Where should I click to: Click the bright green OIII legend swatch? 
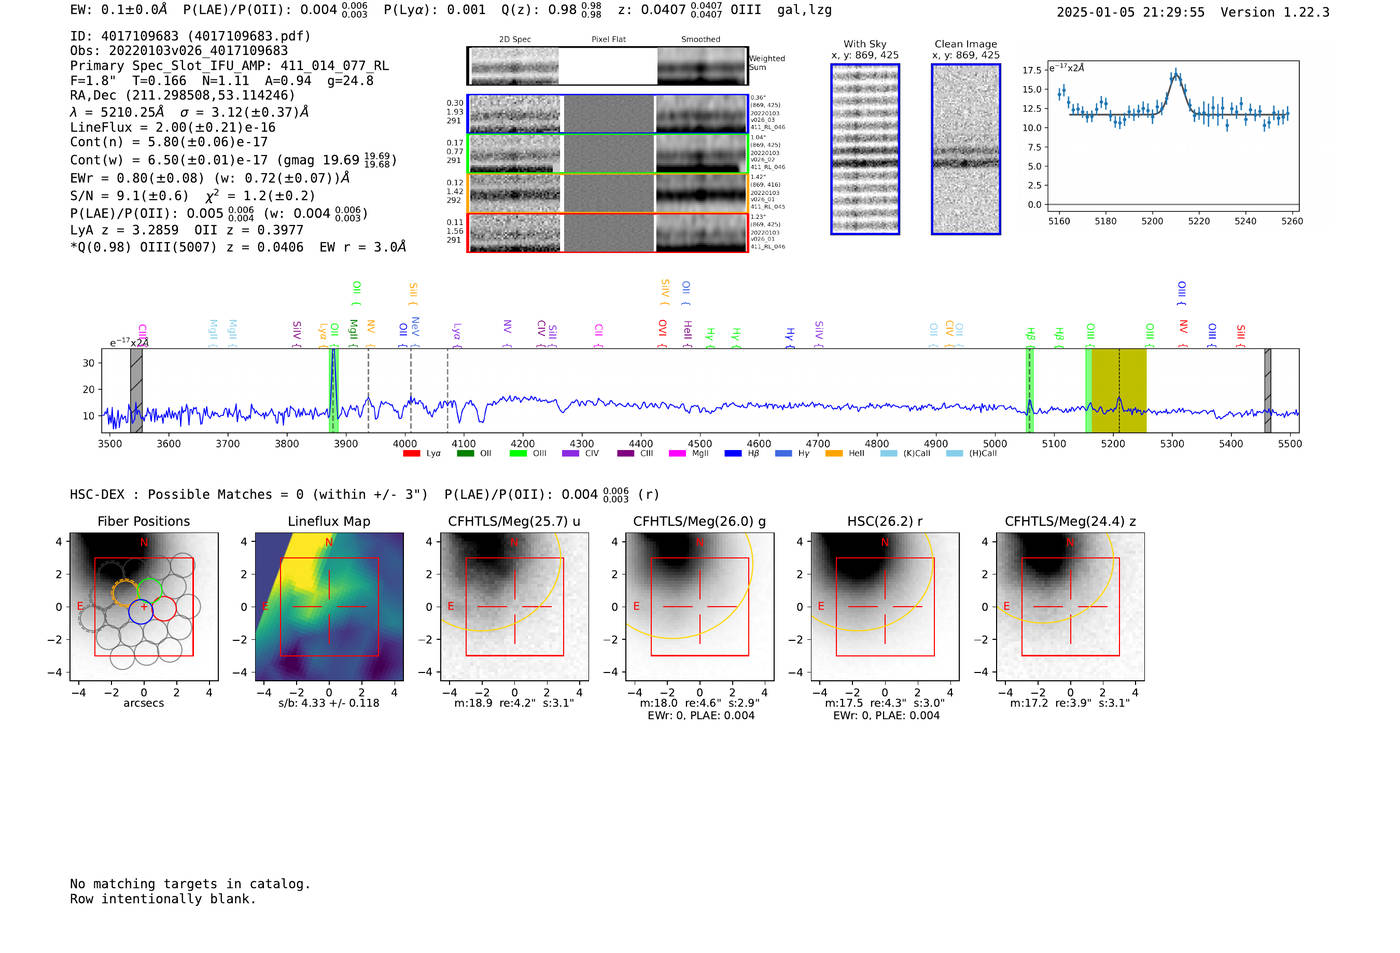coord(518,454)
